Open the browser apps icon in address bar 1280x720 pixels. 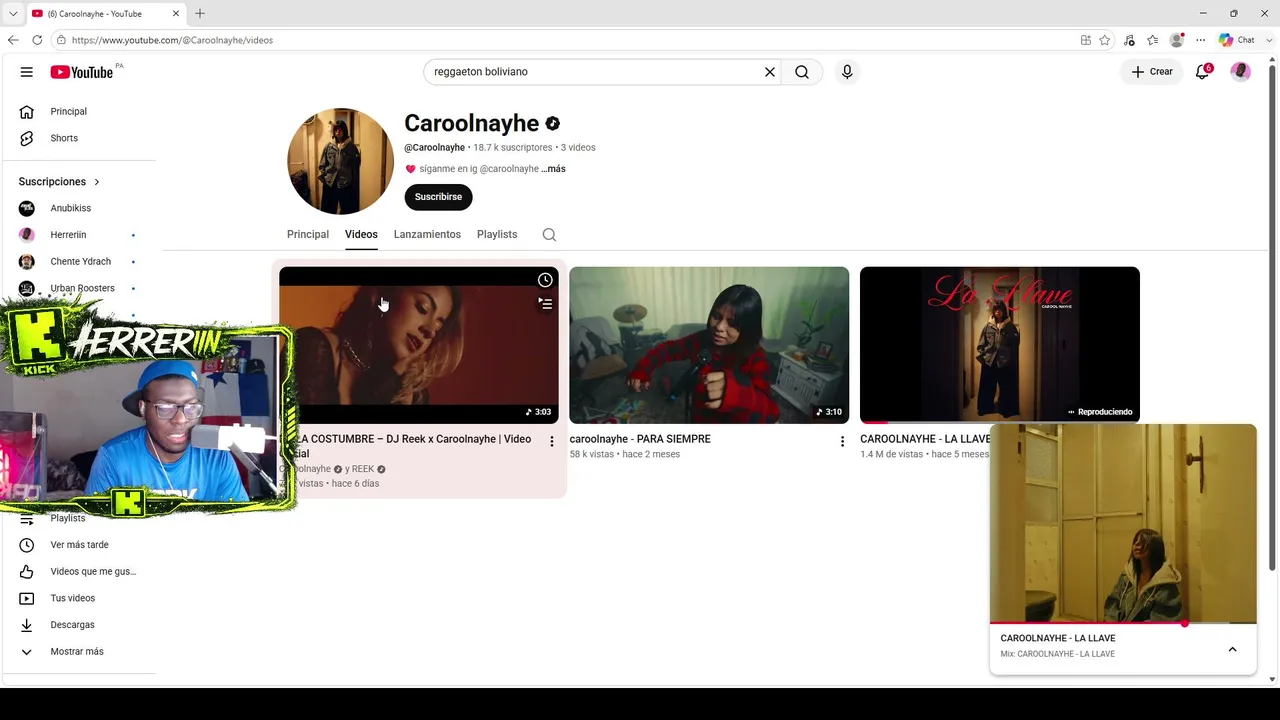[x=1086, y=40]
